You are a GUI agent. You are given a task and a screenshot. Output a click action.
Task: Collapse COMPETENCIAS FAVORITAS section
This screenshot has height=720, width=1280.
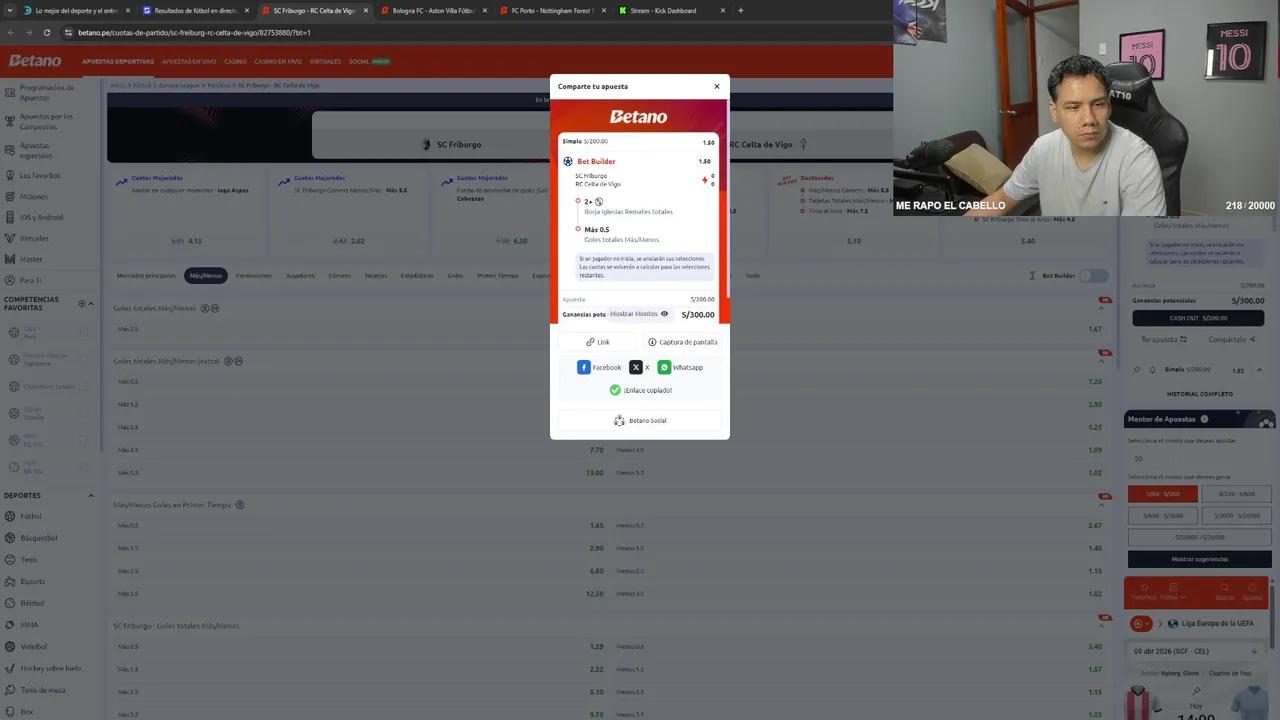pyautogui.click(x=90, y=303)
